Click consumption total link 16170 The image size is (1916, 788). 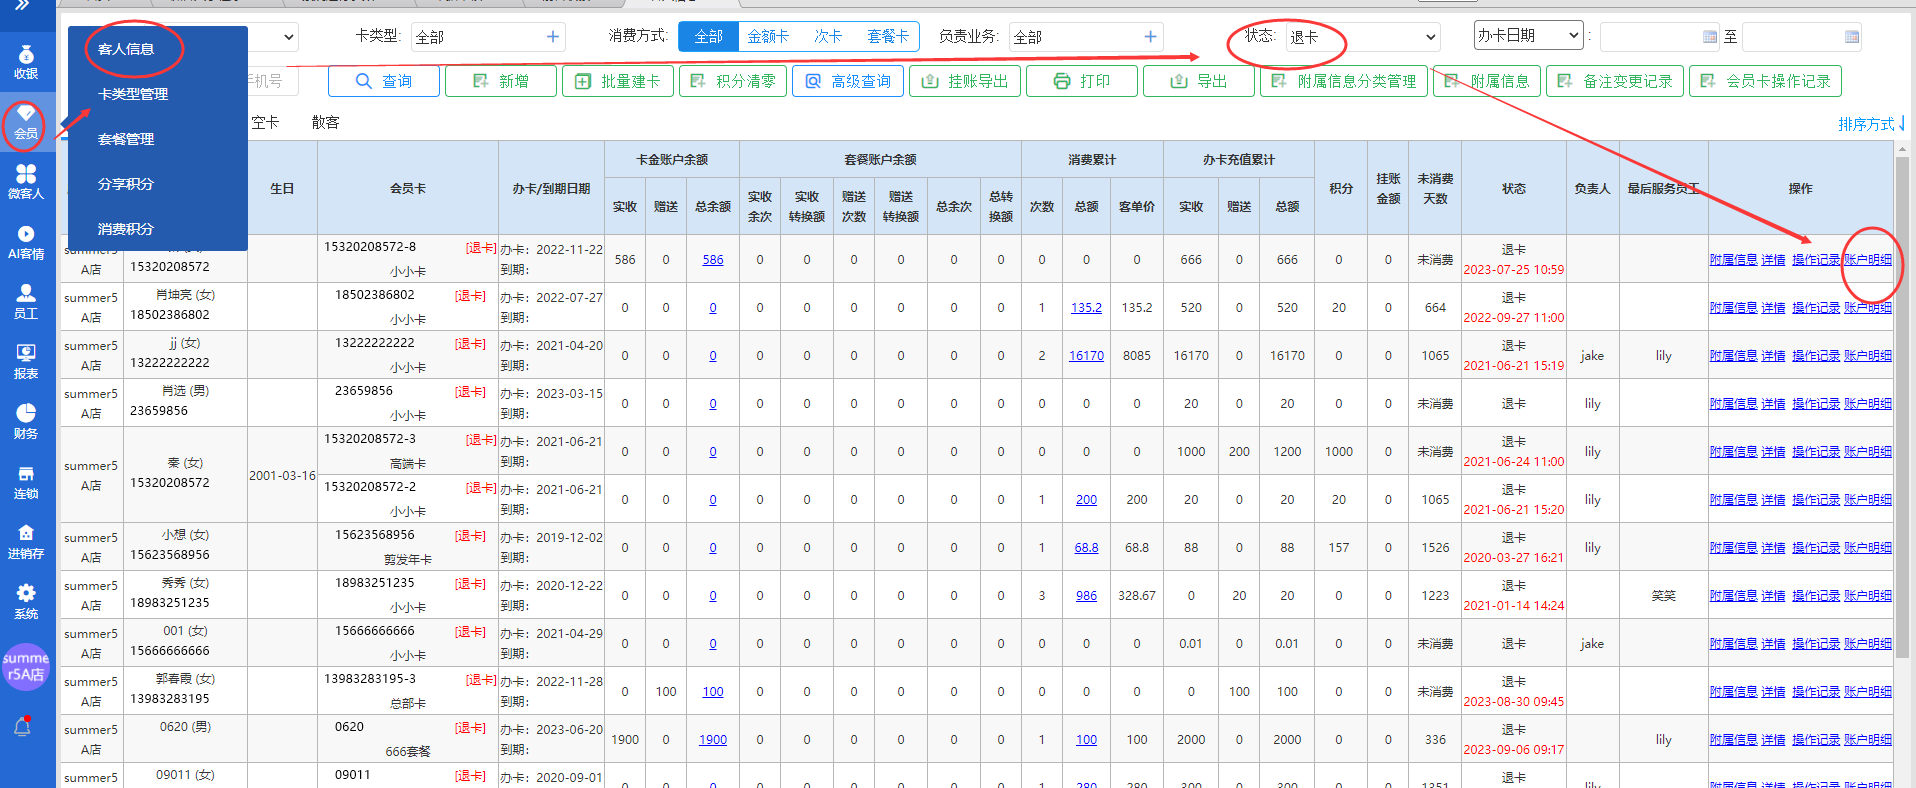click(1086, 356)
